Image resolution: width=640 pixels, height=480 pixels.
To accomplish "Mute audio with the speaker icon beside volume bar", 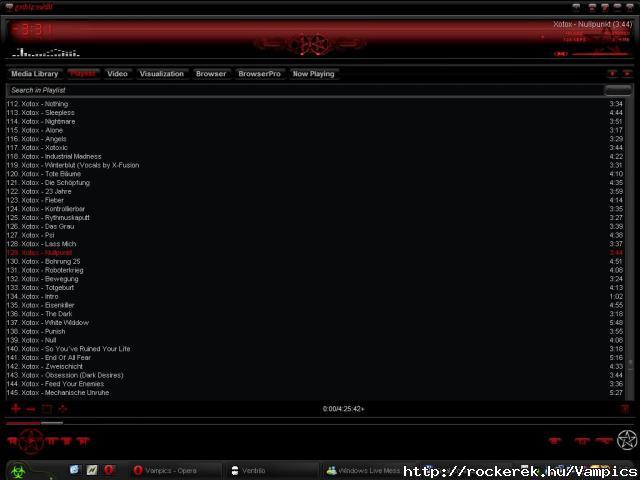I will pos(560,53).
